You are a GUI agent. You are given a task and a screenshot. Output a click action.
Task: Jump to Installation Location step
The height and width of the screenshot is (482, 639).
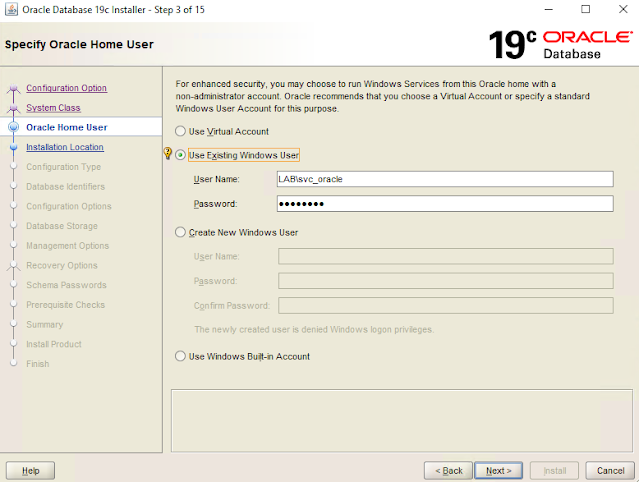coord(65,147)
